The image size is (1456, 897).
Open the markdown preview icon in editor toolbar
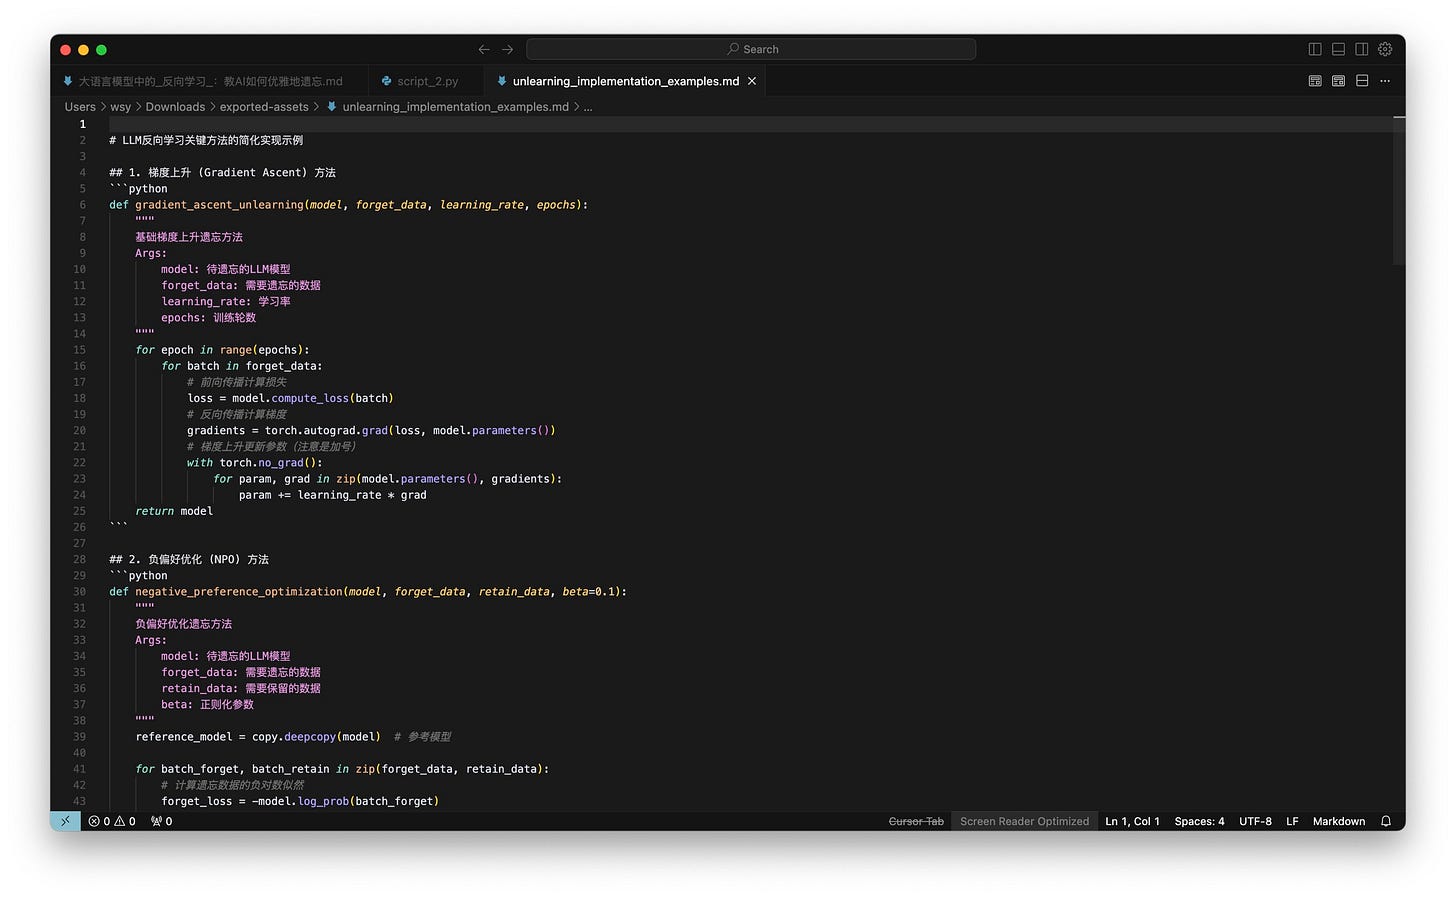pyautogui.click(x=1315, y=81)
